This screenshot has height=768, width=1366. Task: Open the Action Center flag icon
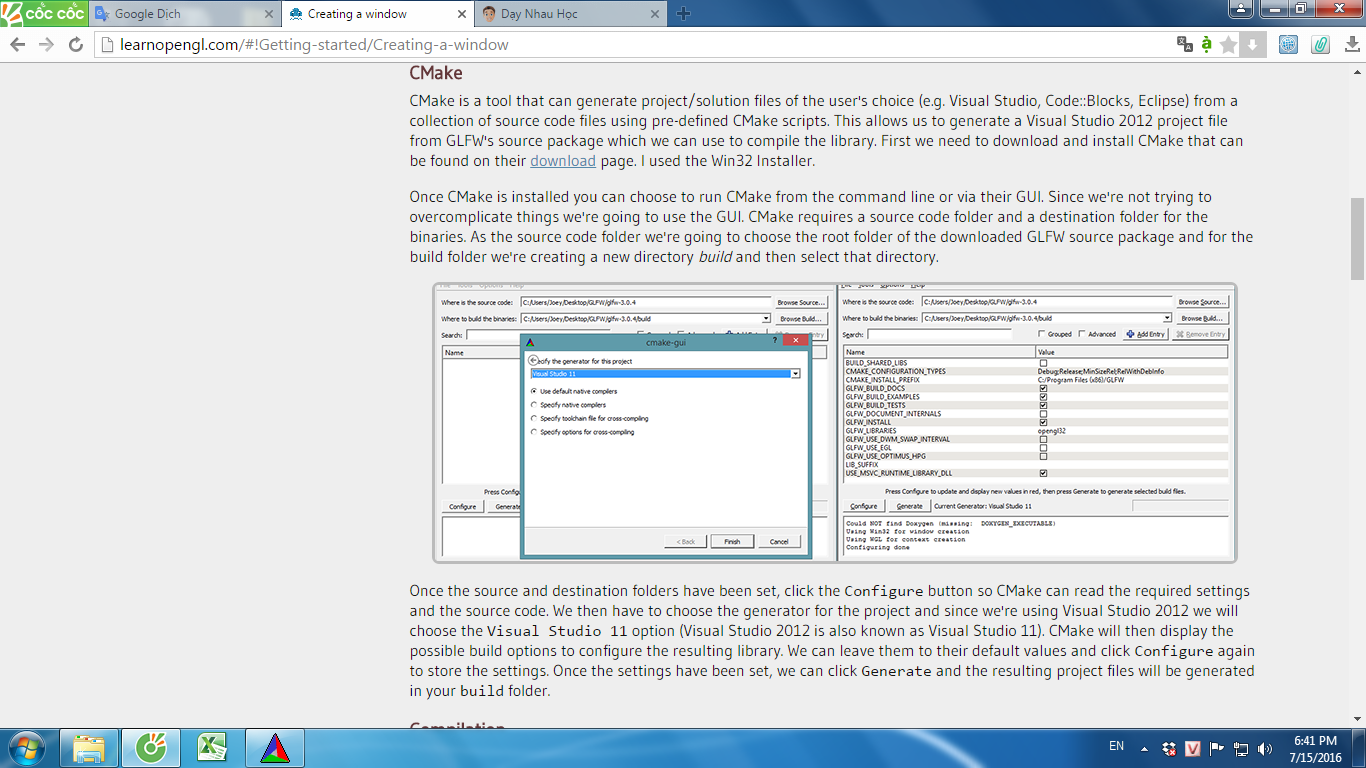click(1217, 748)
